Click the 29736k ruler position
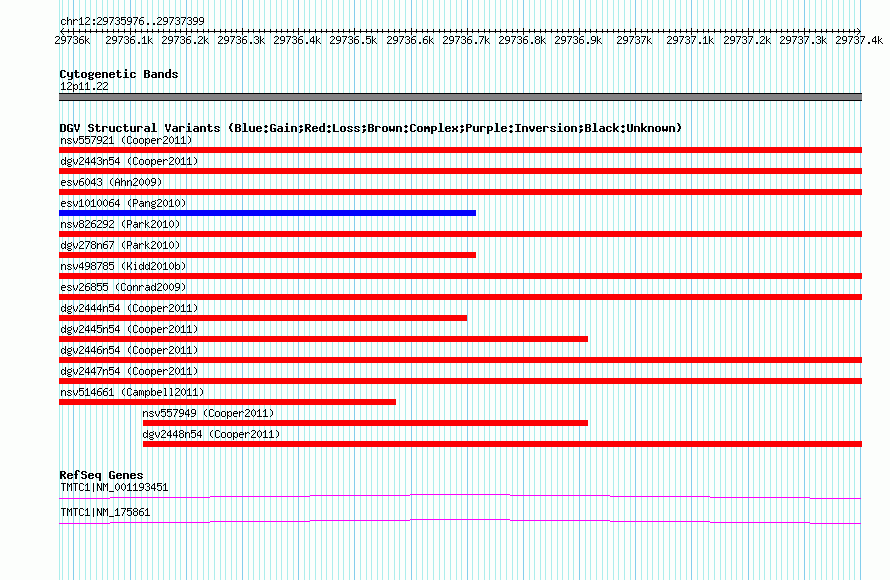This screenshot has height=580, width=890. tap(72, 40)
